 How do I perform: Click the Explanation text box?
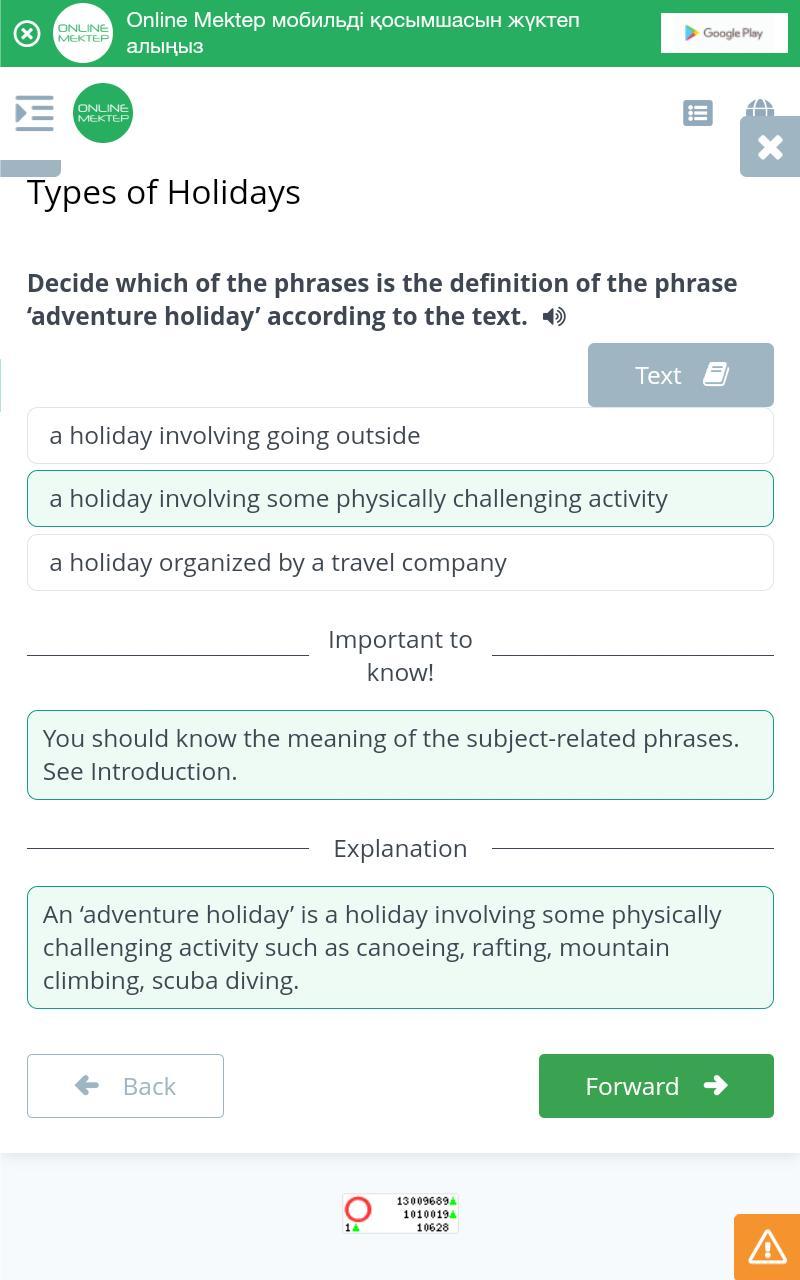[400, 947]
